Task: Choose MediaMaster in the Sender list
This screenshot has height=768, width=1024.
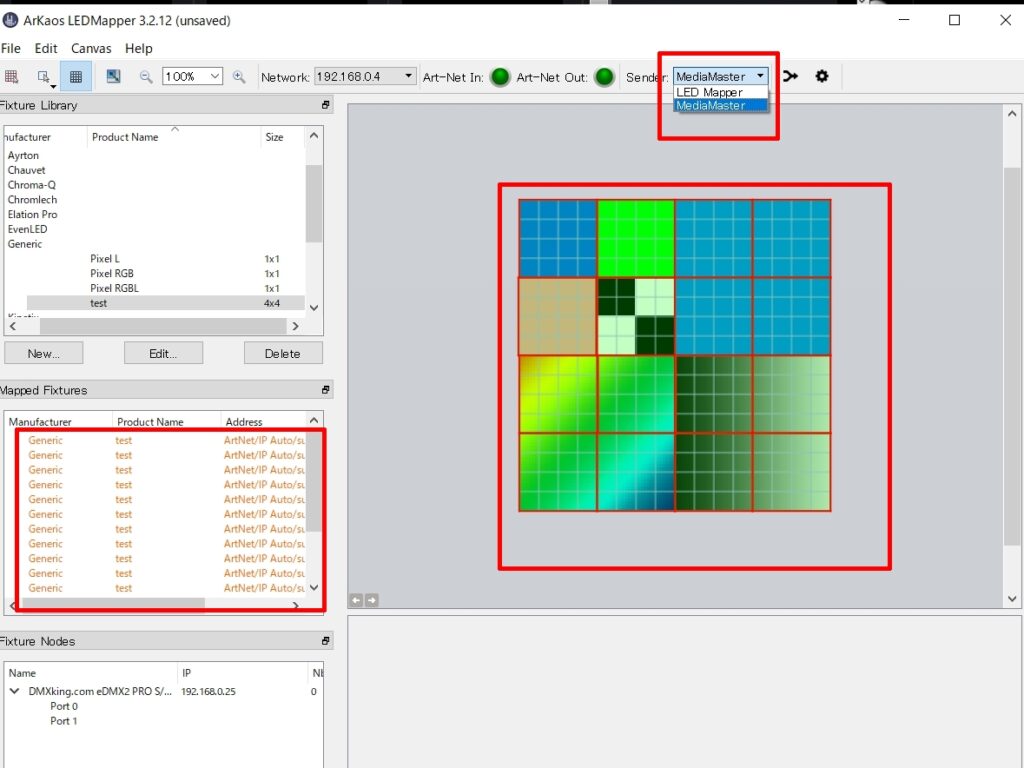Action: (720, 106)
